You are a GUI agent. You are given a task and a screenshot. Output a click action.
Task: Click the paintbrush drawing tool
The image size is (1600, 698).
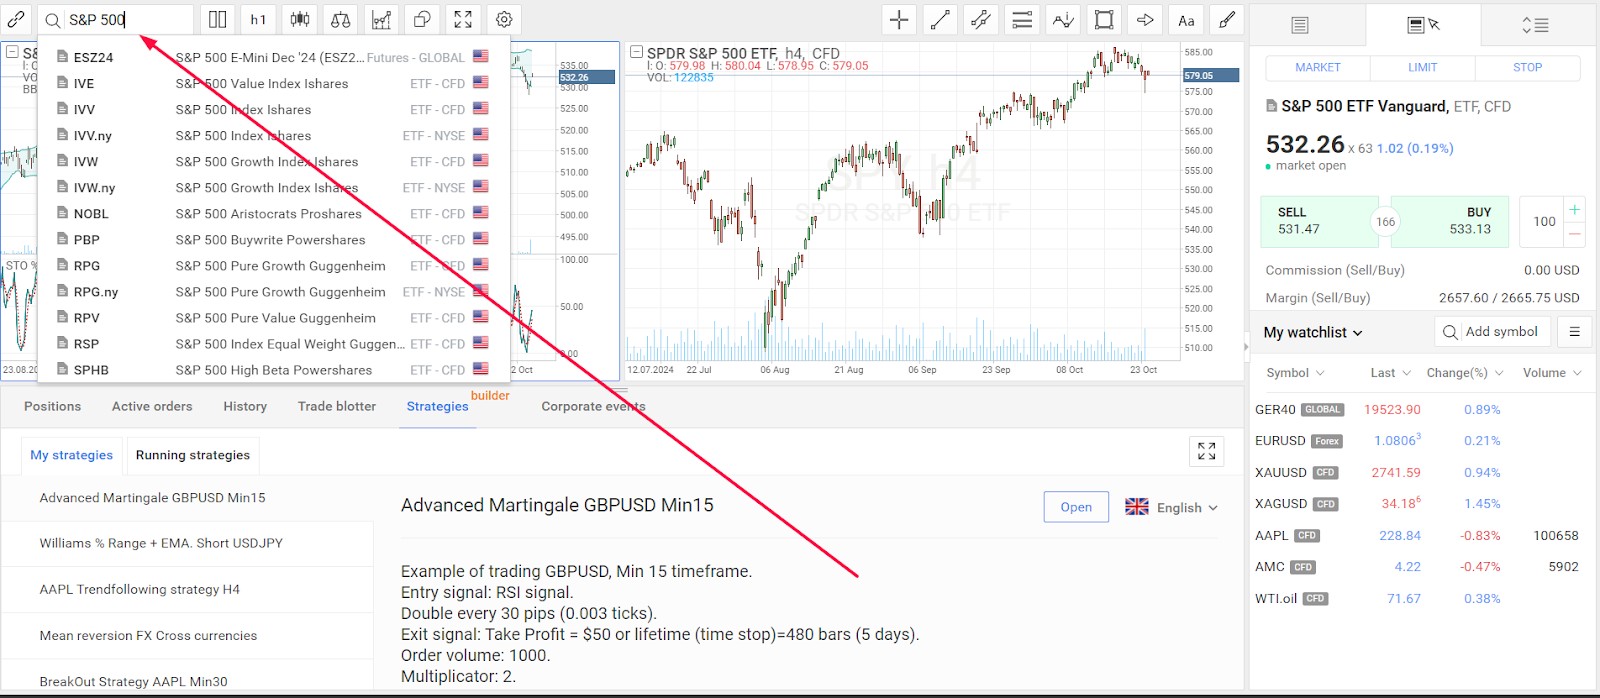(x=1227, y=19)
